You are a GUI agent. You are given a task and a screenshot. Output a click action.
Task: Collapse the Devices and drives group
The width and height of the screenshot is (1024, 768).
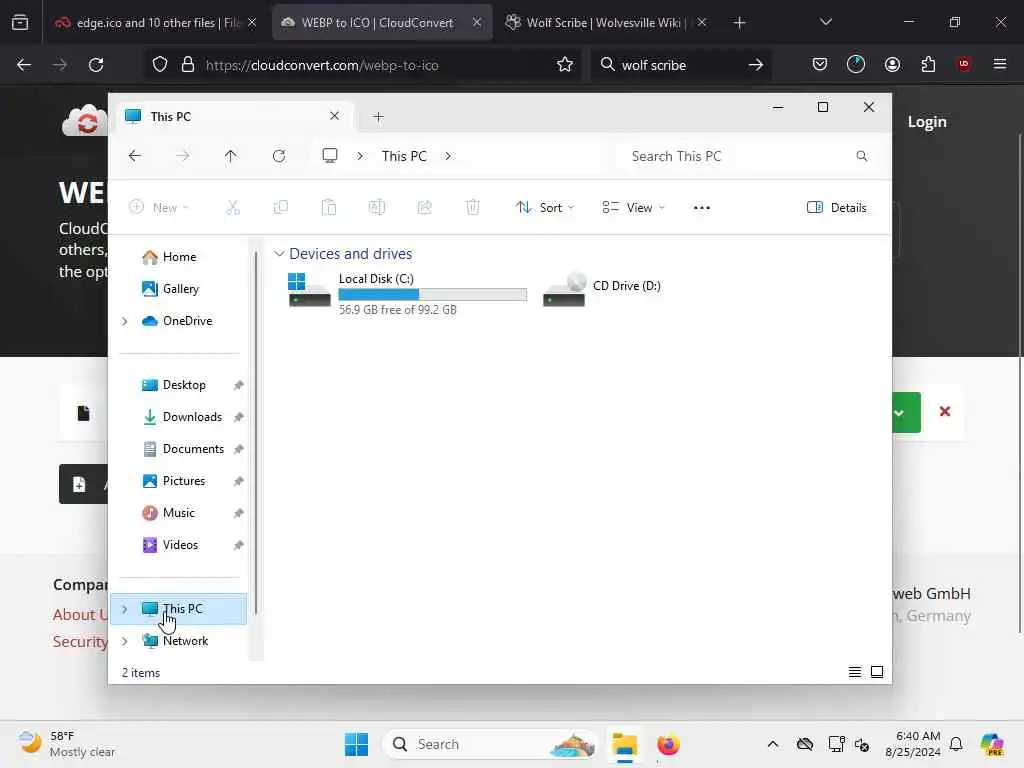click(279, 253)
